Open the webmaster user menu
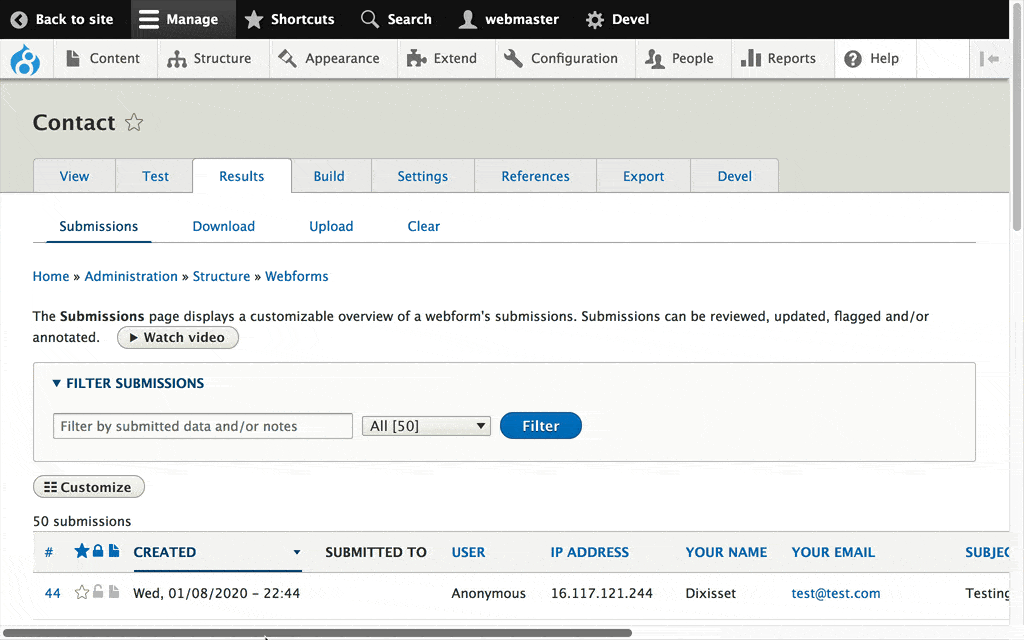Viewport: 1024px width, 640px height. click(x=509, y=20)
